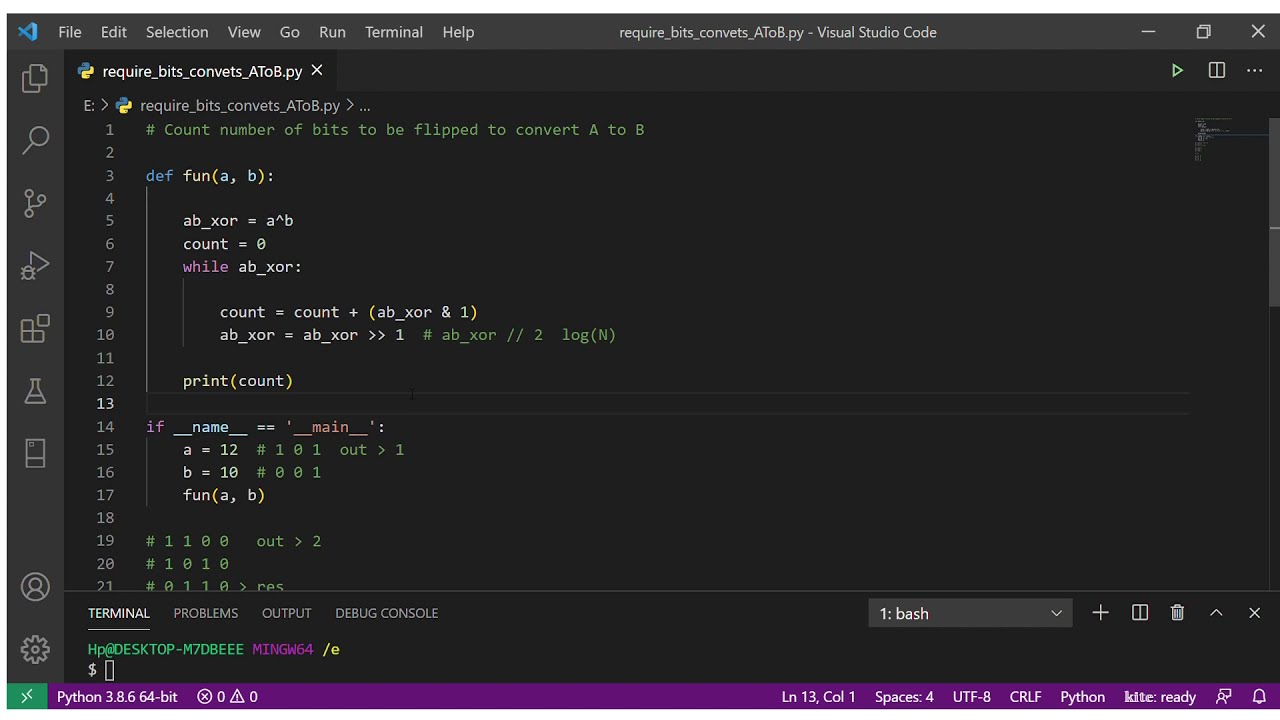Viewport: 1280px width, 720px height.
Task: Select Python 3.8.6 64-bit interpreter
Action: coord(117,697)
